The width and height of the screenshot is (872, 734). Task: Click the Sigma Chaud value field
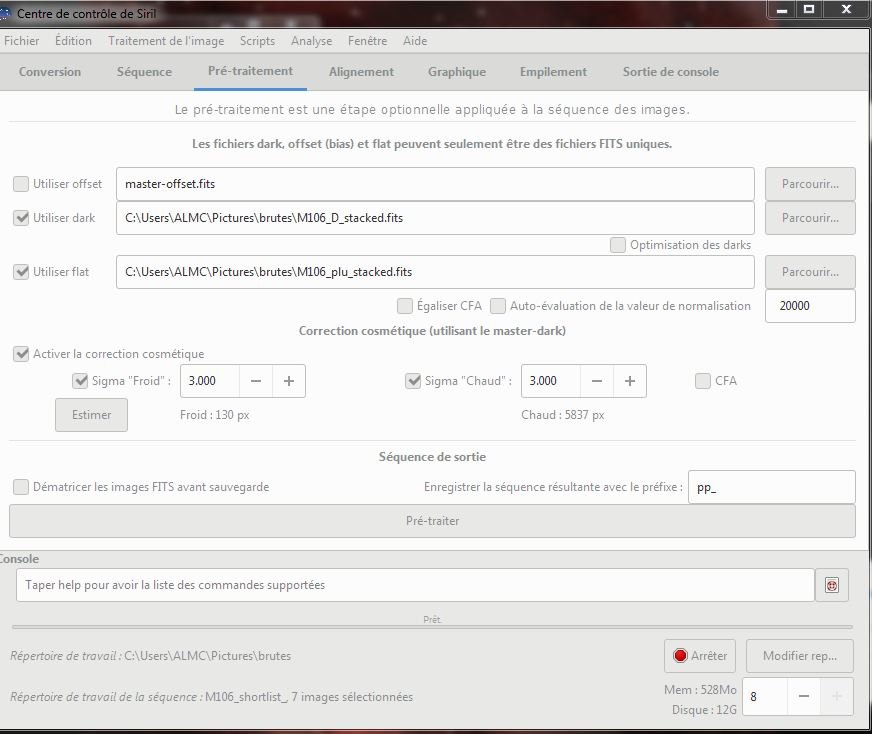(x=551, y=381)
